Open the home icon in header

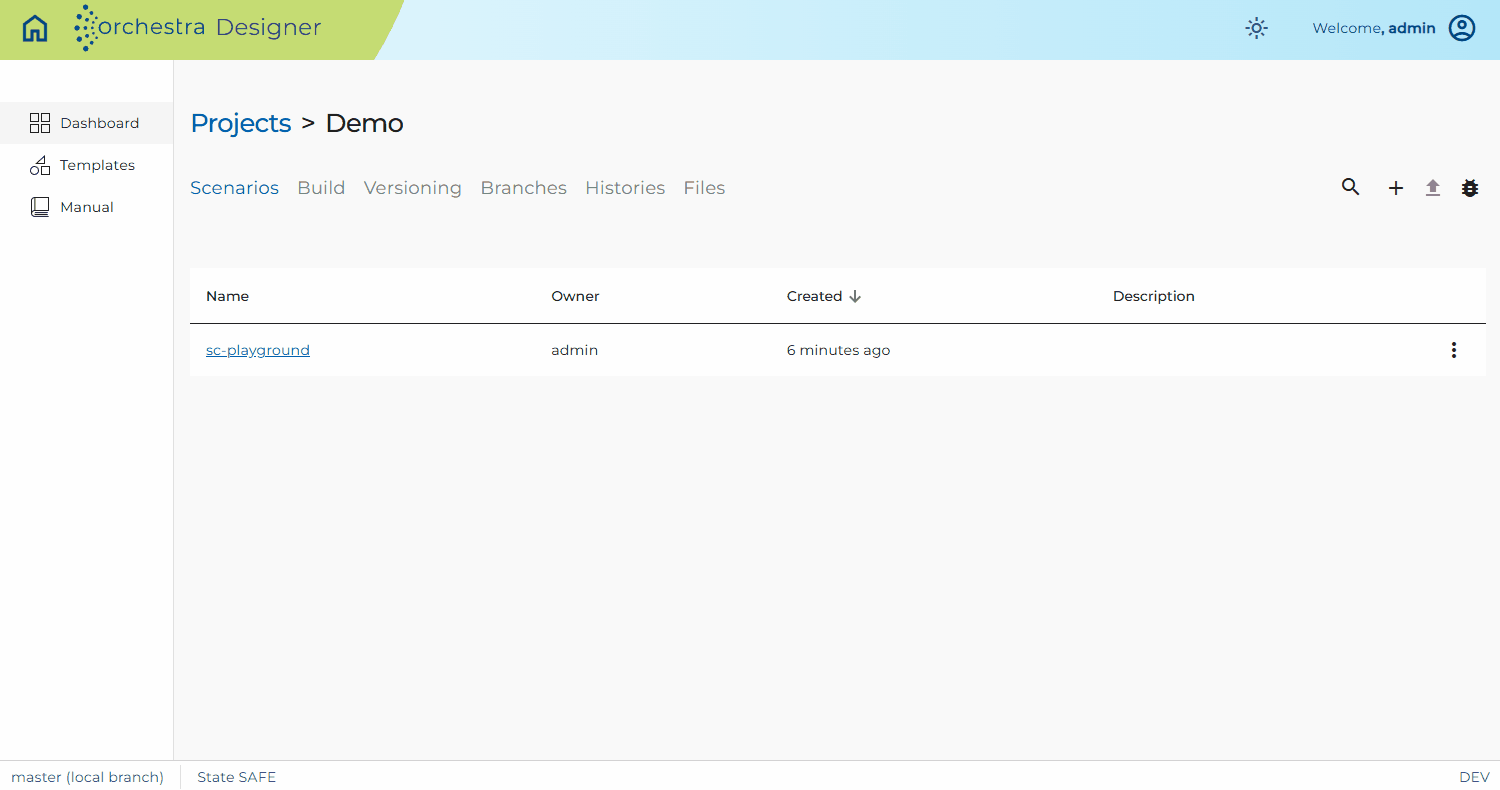35,28
